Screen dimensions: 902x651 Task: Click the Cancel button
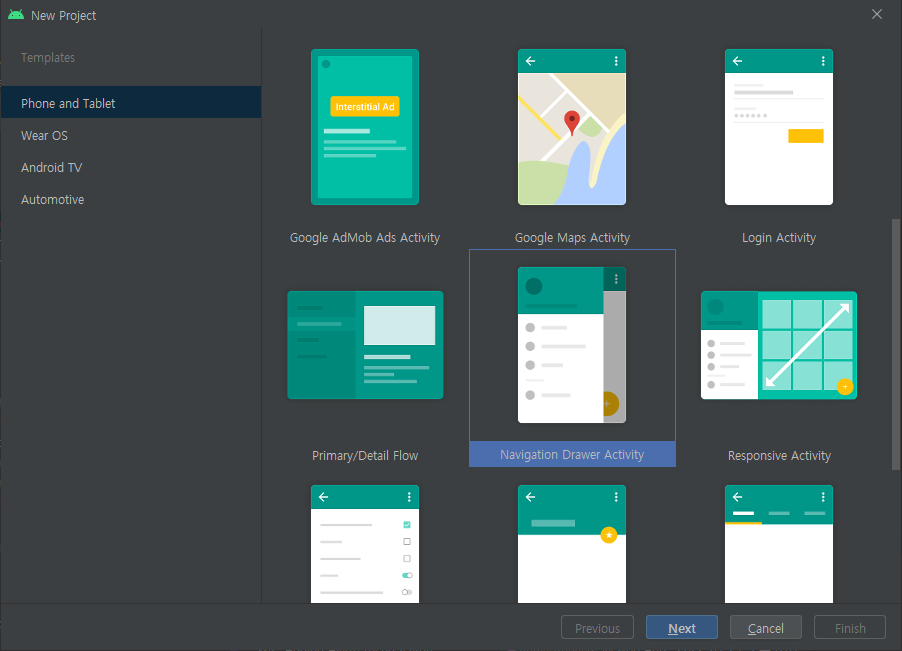tap(766, 627)
